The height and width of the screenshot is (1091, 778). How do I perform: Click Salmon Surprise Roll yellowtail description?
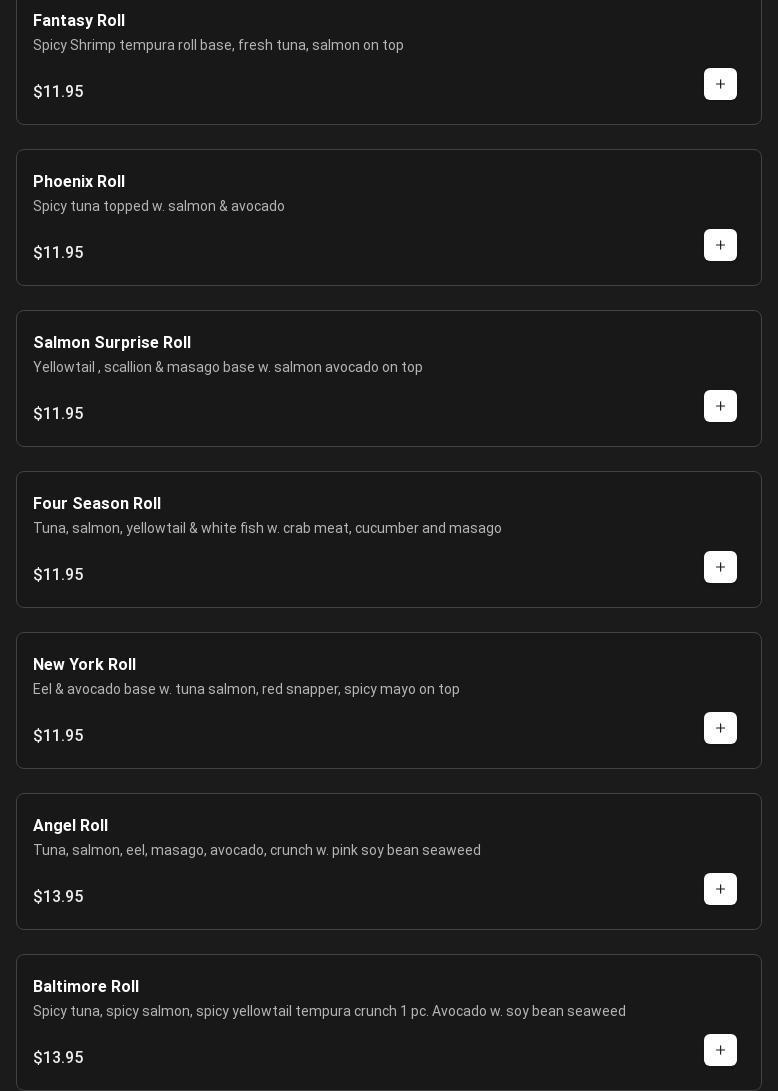click(x=228, y=367)
